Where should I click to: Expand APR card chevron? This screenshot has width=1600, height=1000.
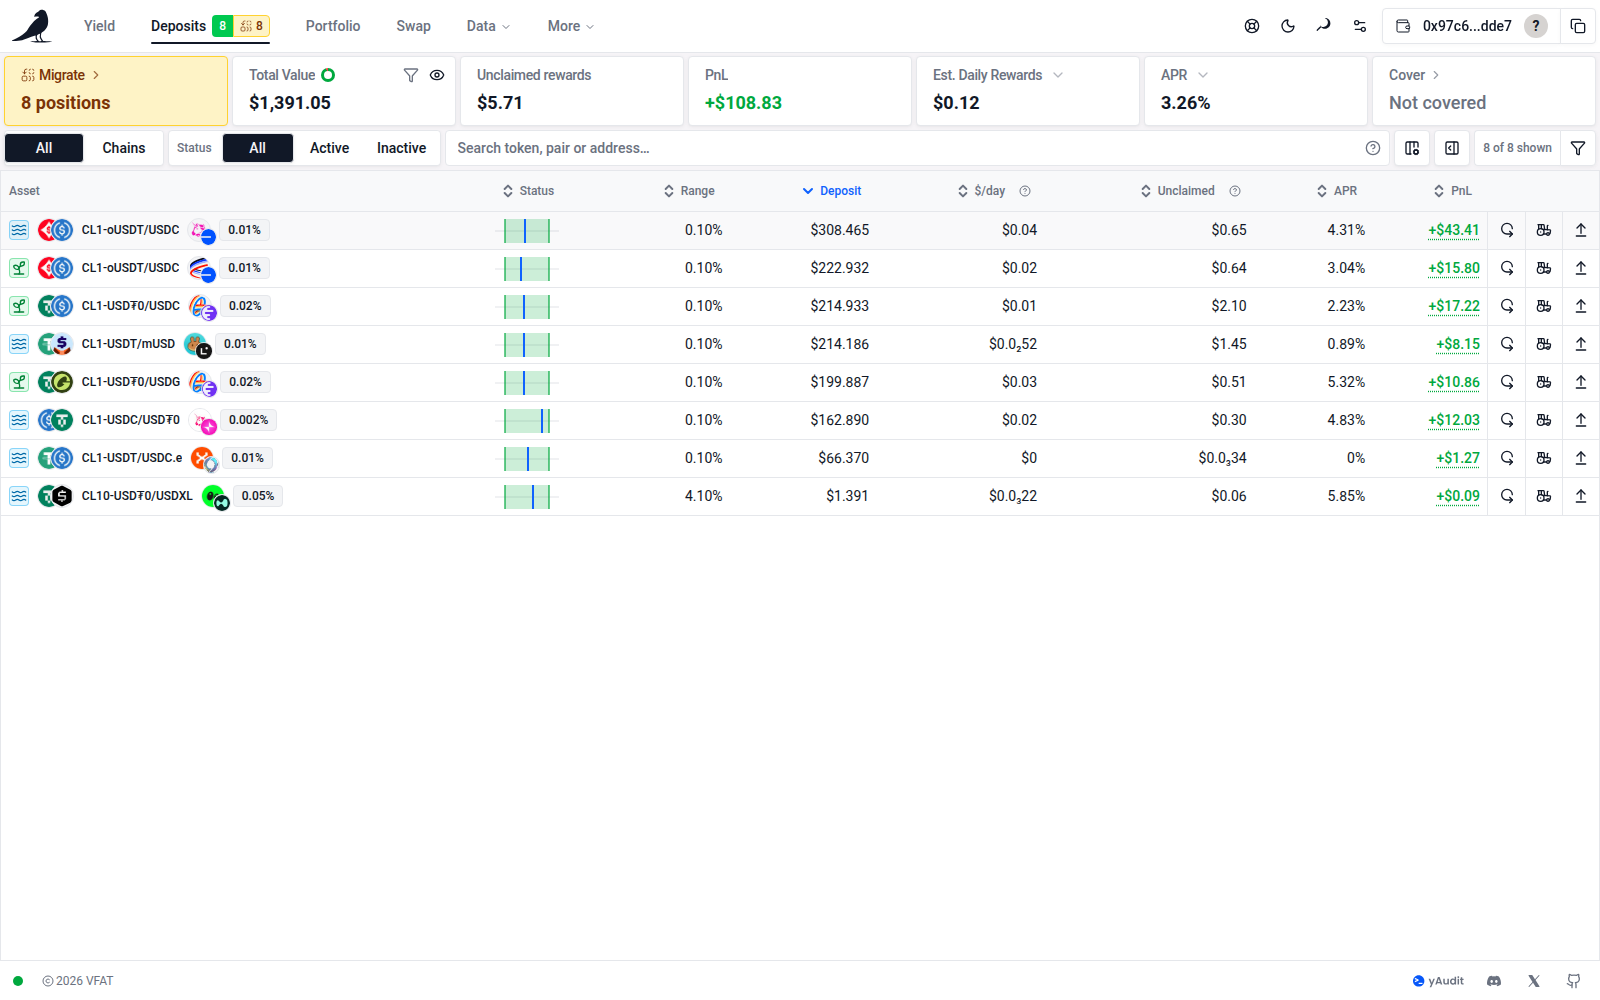tap(1203, 75)
